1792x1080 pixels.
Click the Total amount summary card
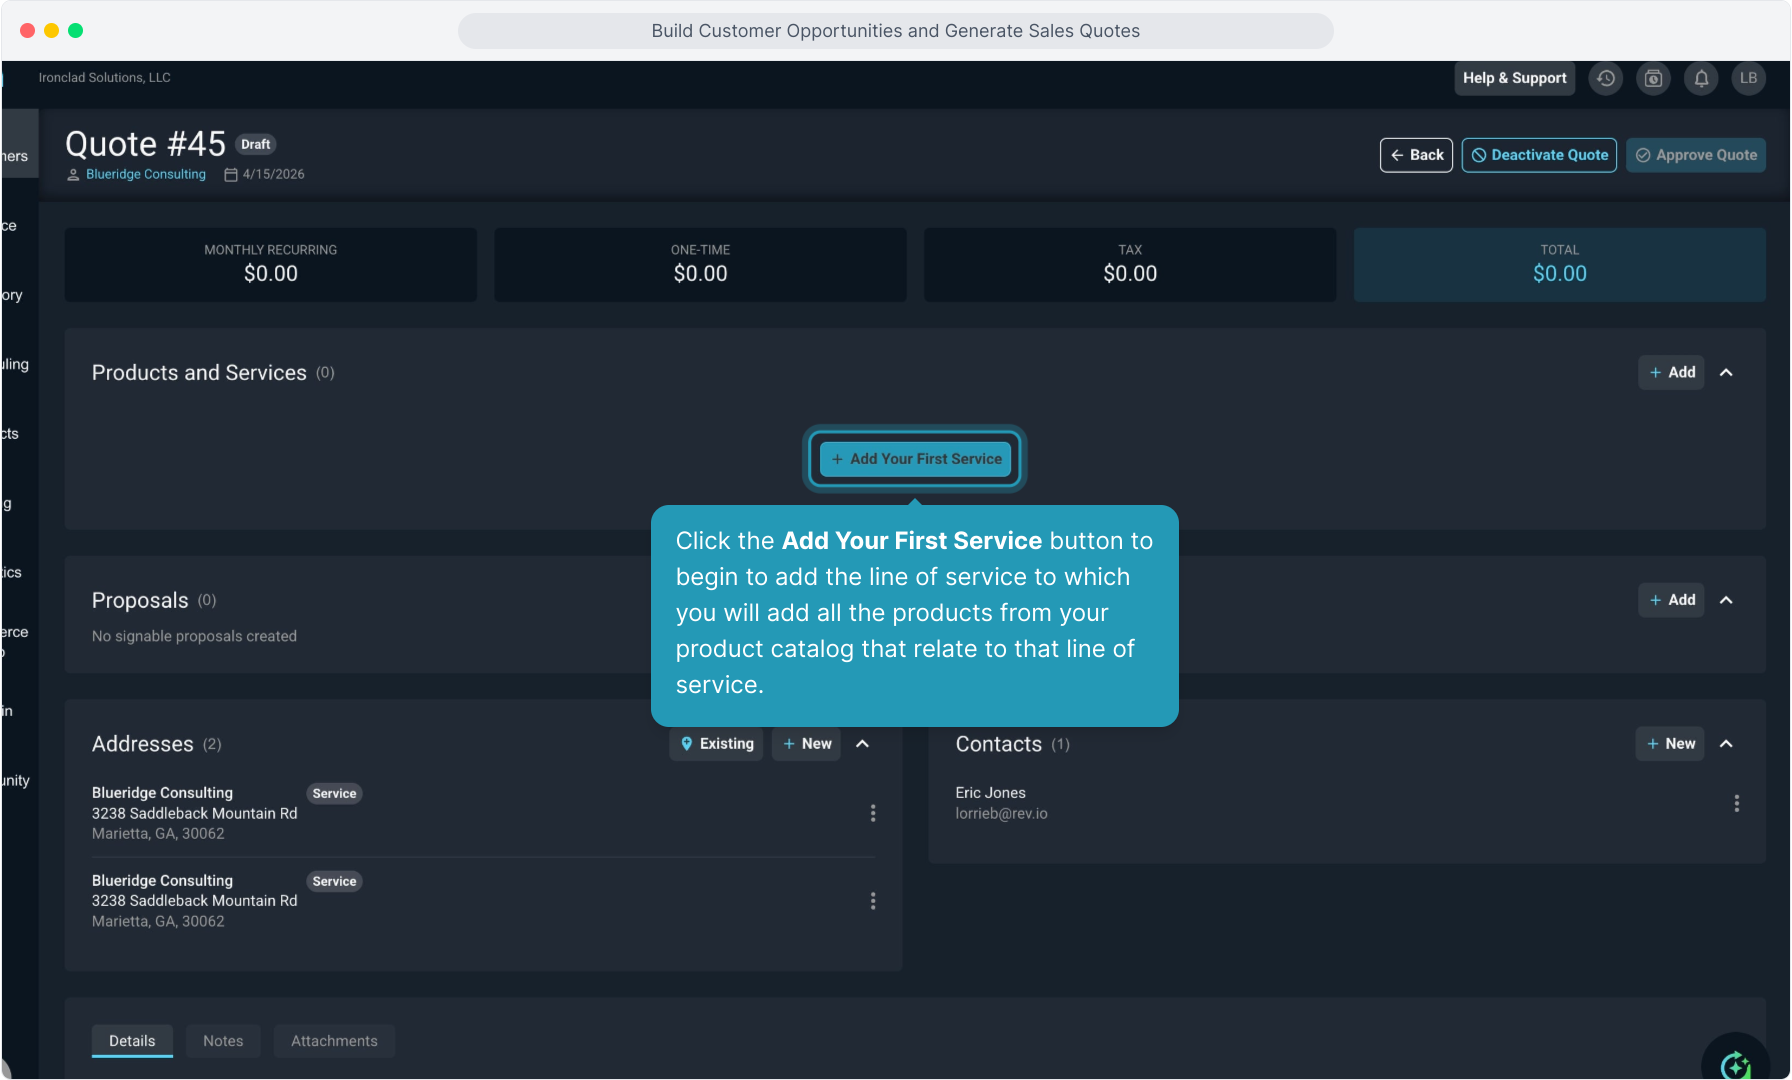coord(1559,265)
